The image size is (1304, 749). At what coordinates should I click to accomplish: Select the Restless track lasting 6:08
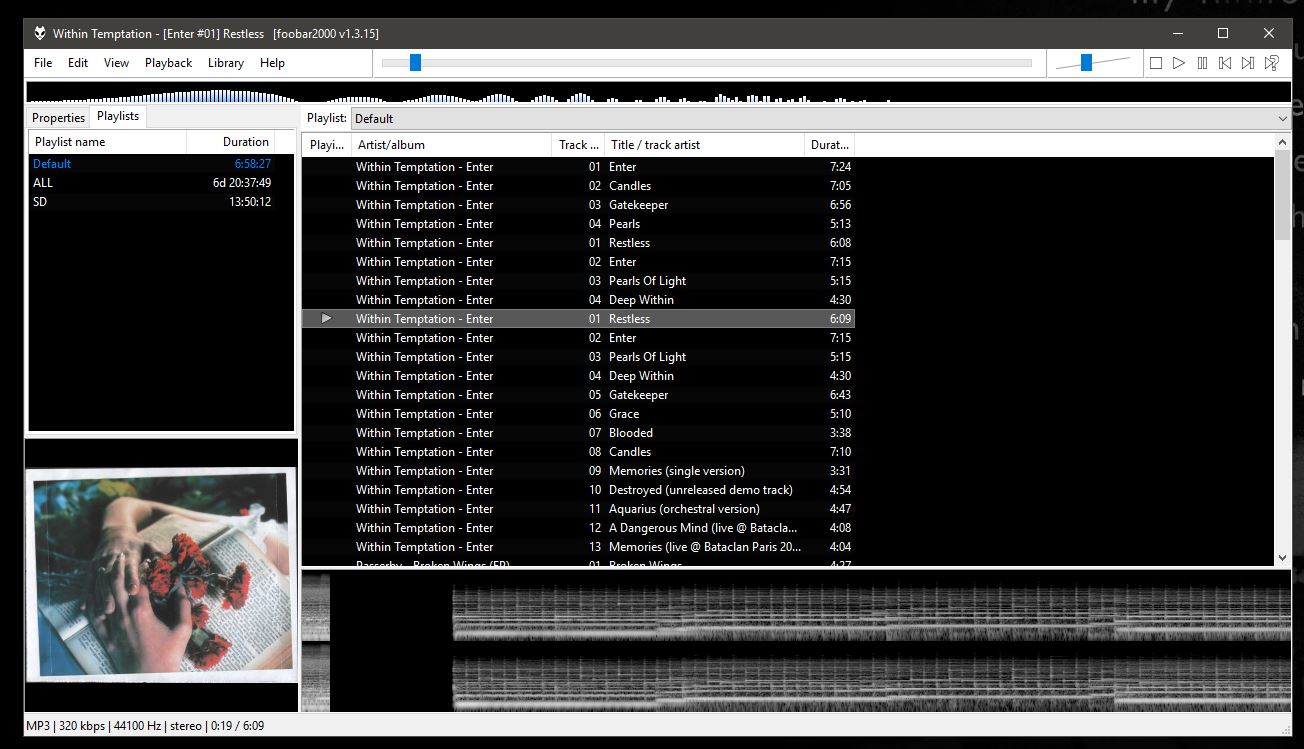pyautogui.click(x=578, y=243)
